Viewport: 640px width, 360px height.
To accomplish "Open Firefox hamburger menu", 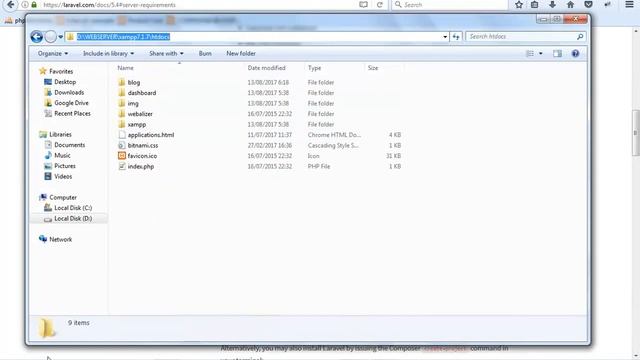I will pyautogui.click(x=629, y=5).
